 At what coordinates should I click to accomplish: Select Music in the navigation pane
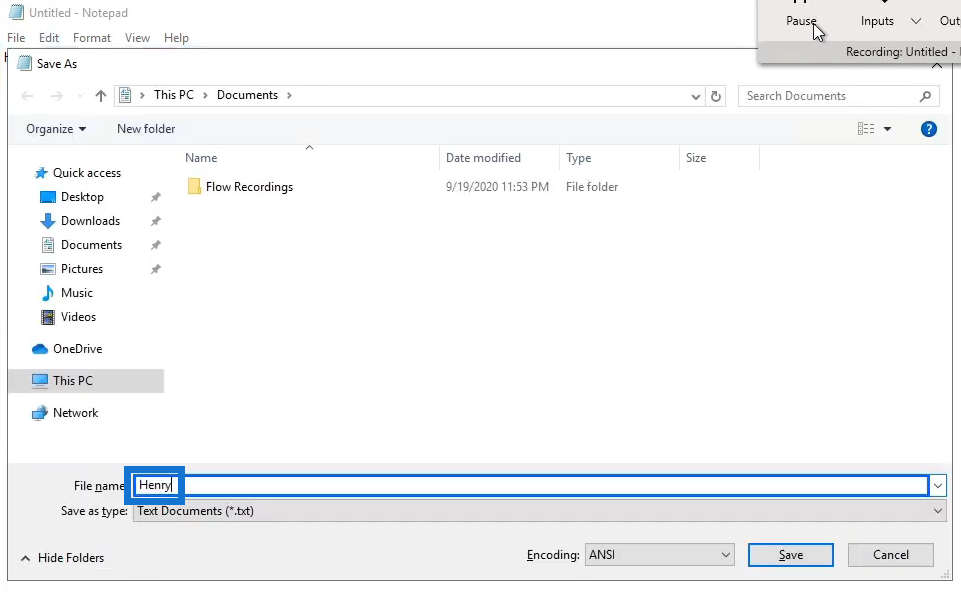(77, 293)
